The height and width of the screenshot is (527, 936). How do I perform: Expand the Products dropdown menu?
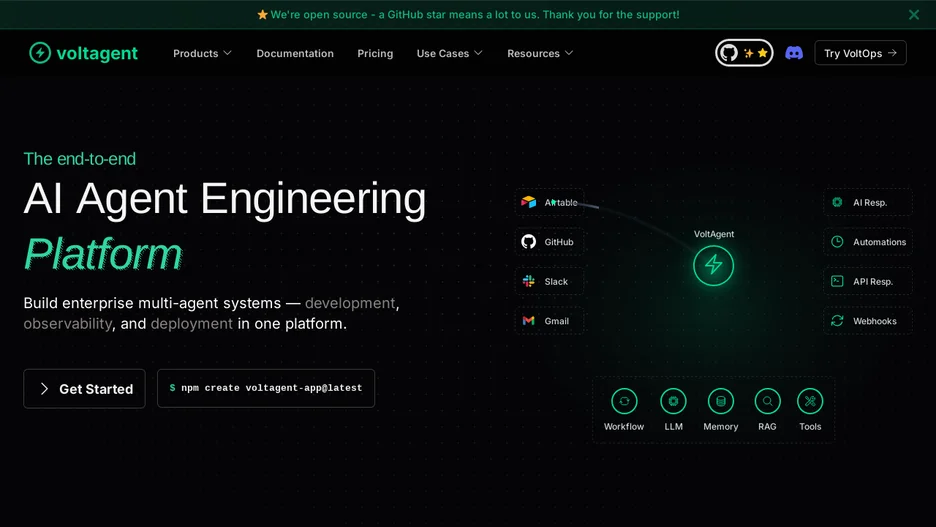click(x=202, y=53)
